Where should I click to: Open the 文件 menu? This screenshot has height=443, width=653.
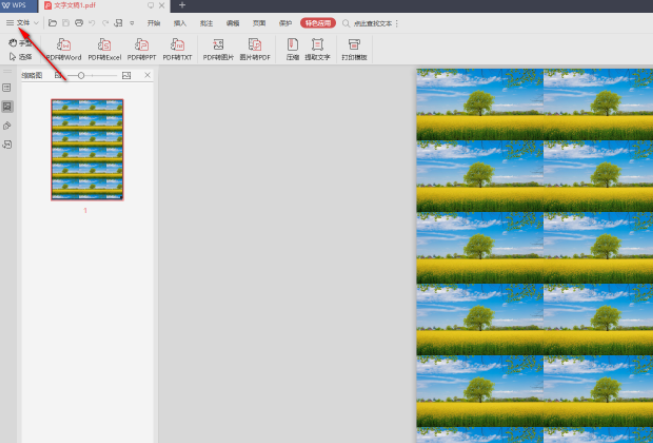click(22, 22)
